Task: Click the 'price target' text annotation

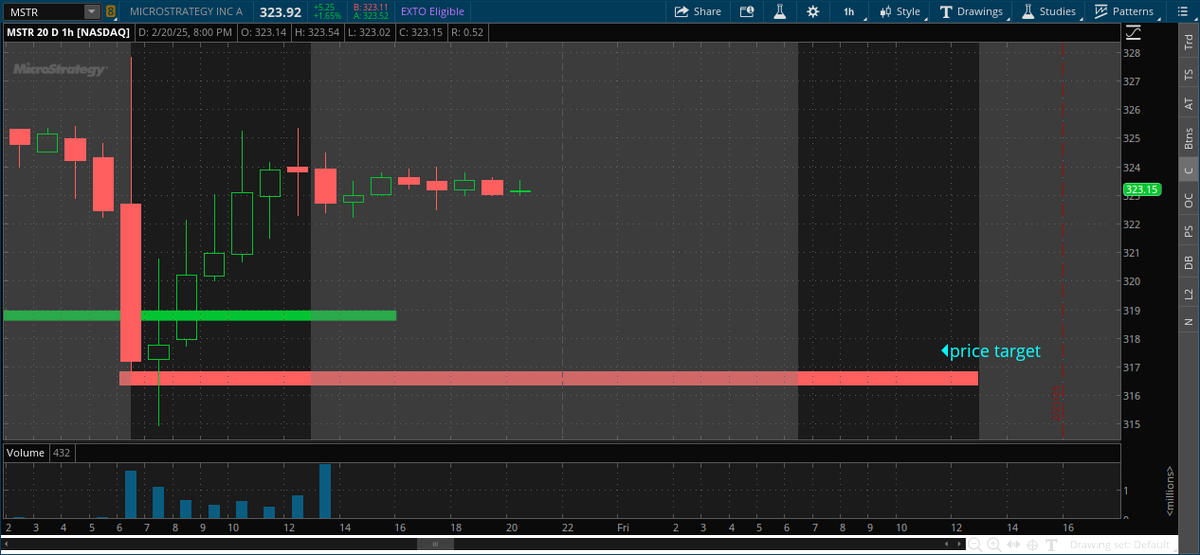Action: 995,351
